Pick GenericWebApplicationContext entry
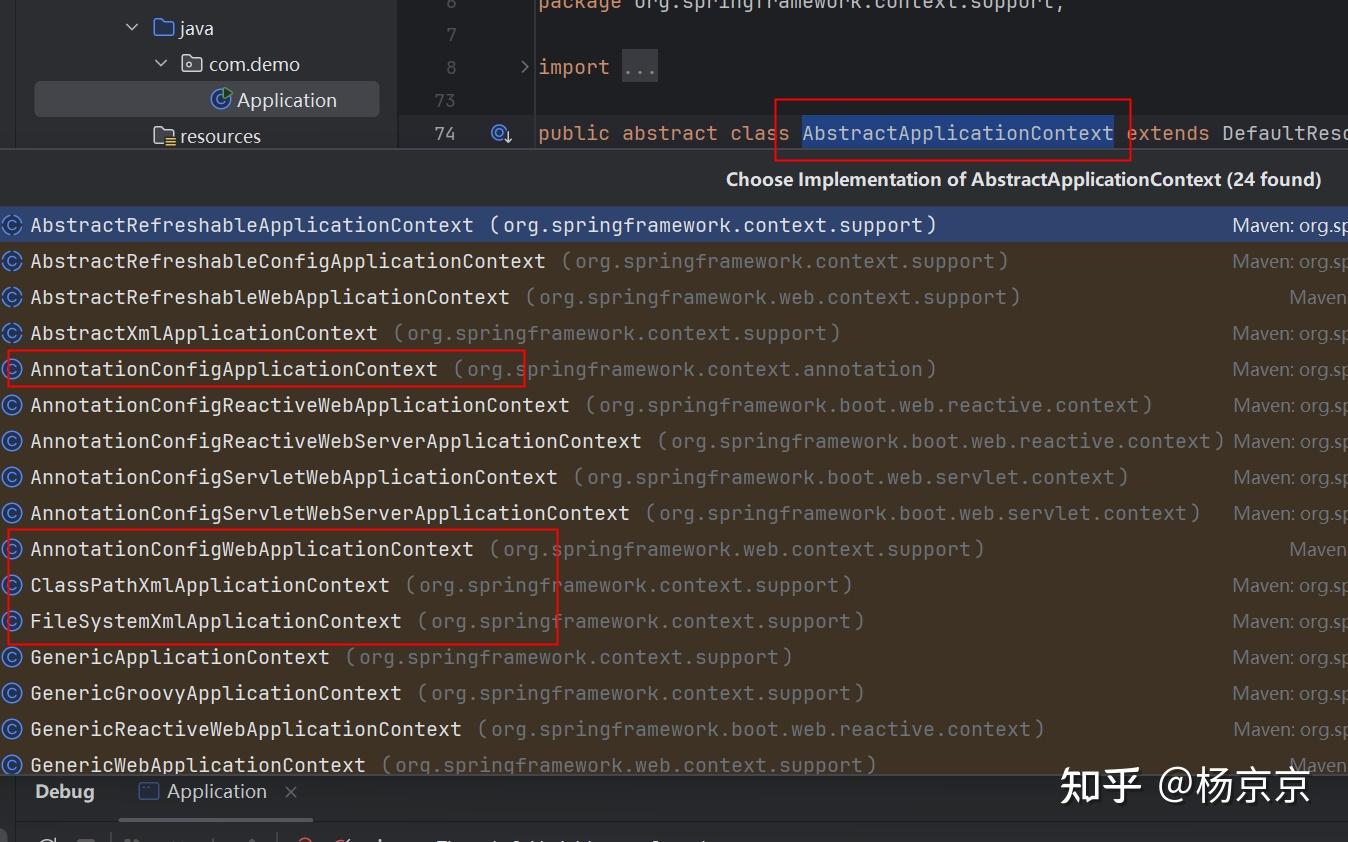Viewport: 1348px width, 842px height. point(674,763)
